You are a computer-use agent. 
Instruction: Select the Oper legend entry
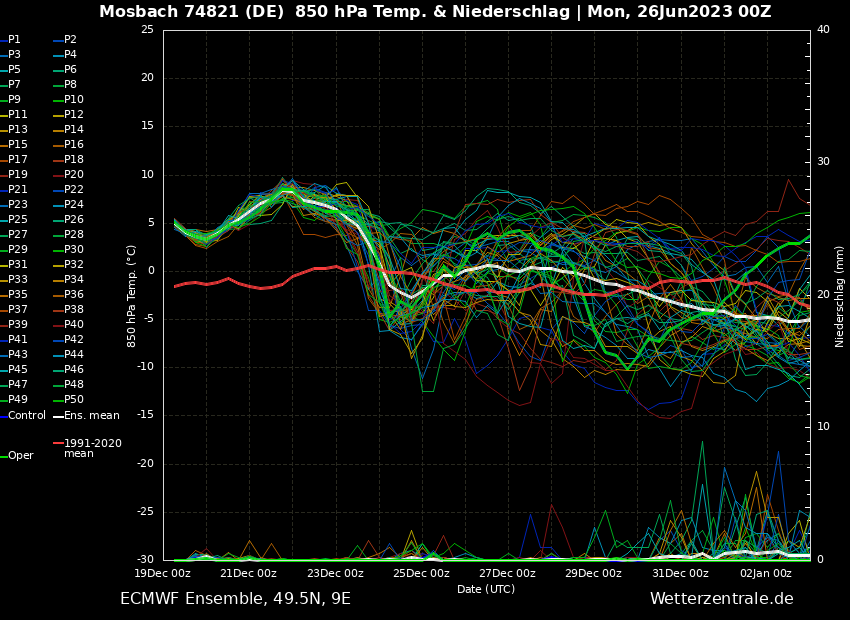coord(20,456)
